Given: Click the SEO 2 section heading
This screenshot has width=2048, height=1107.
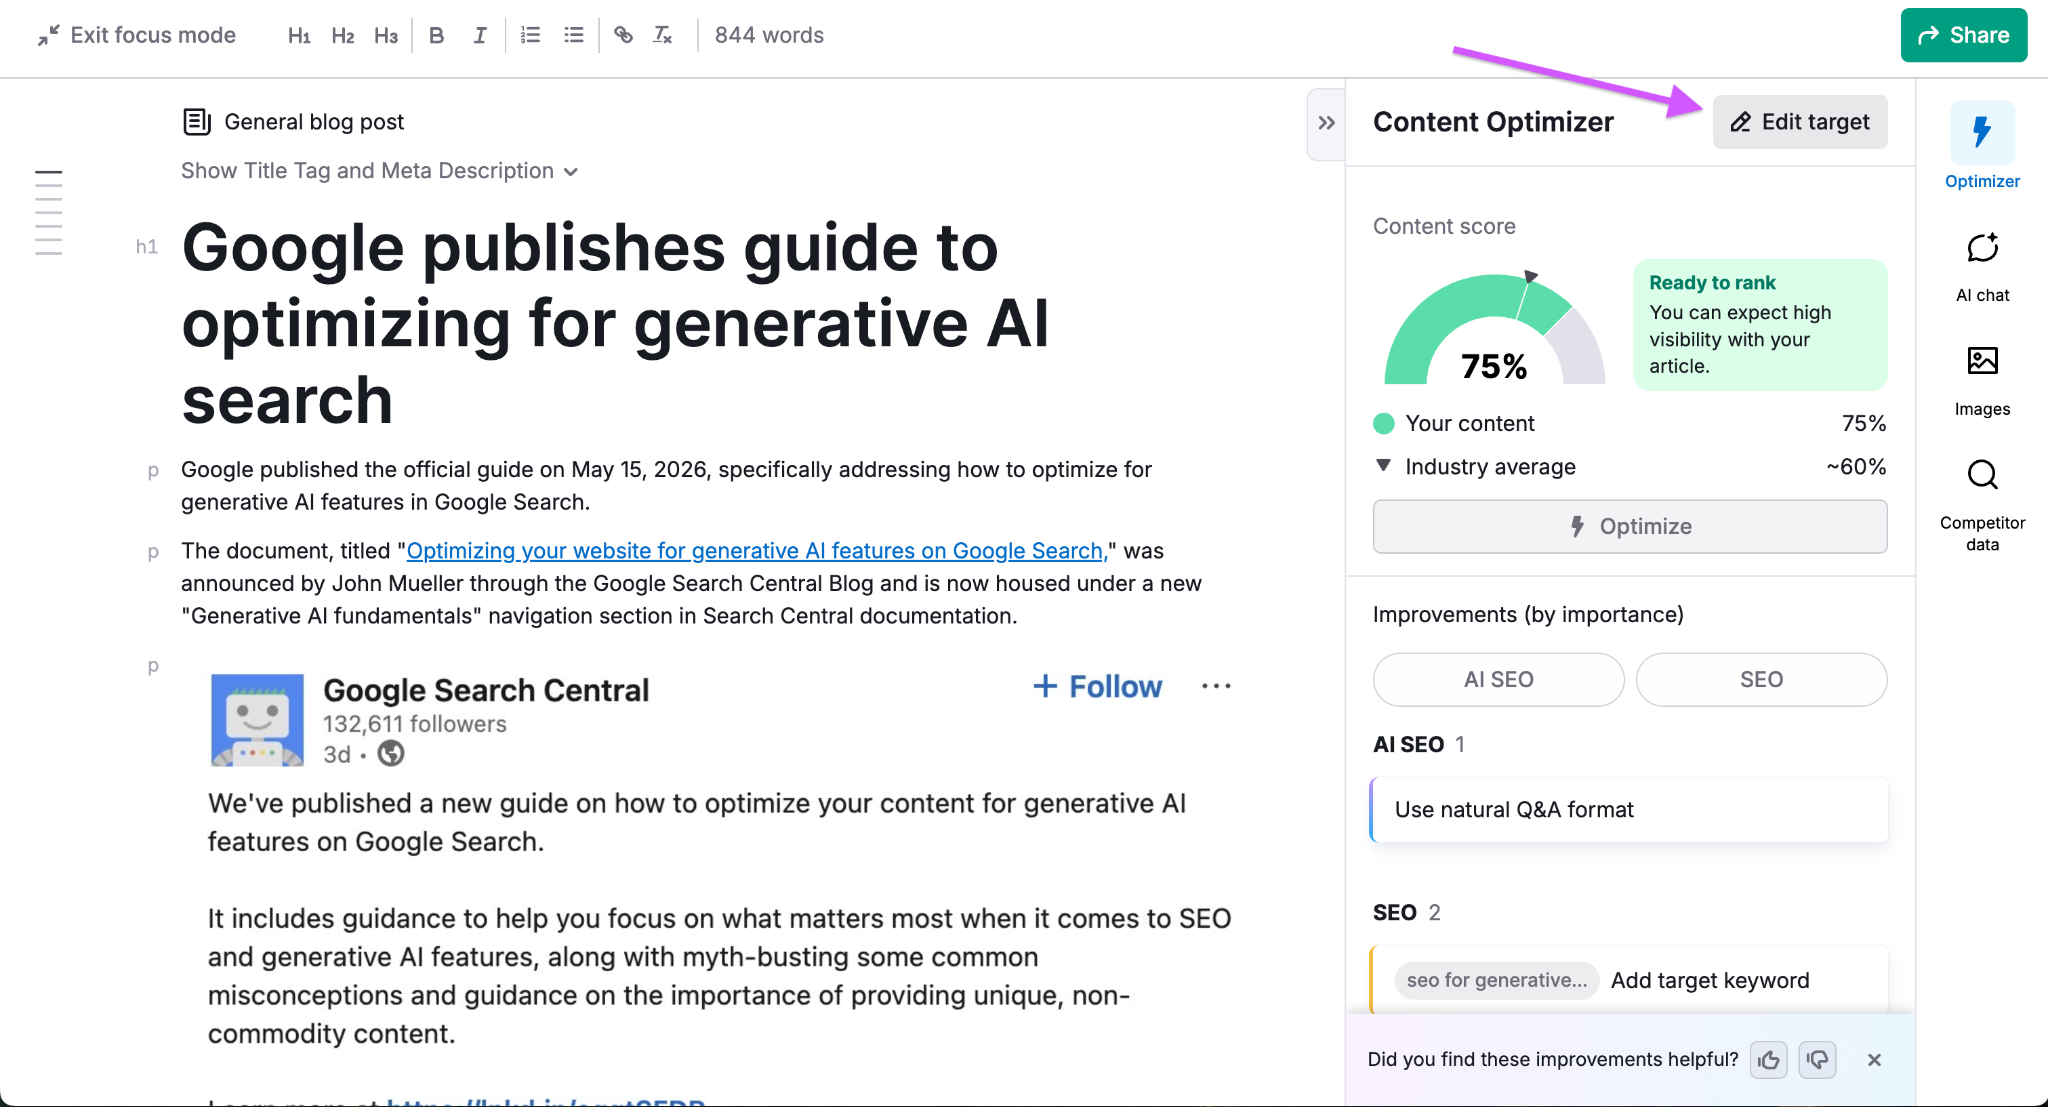Looking at the screenshot, I should pos(1407,912).
